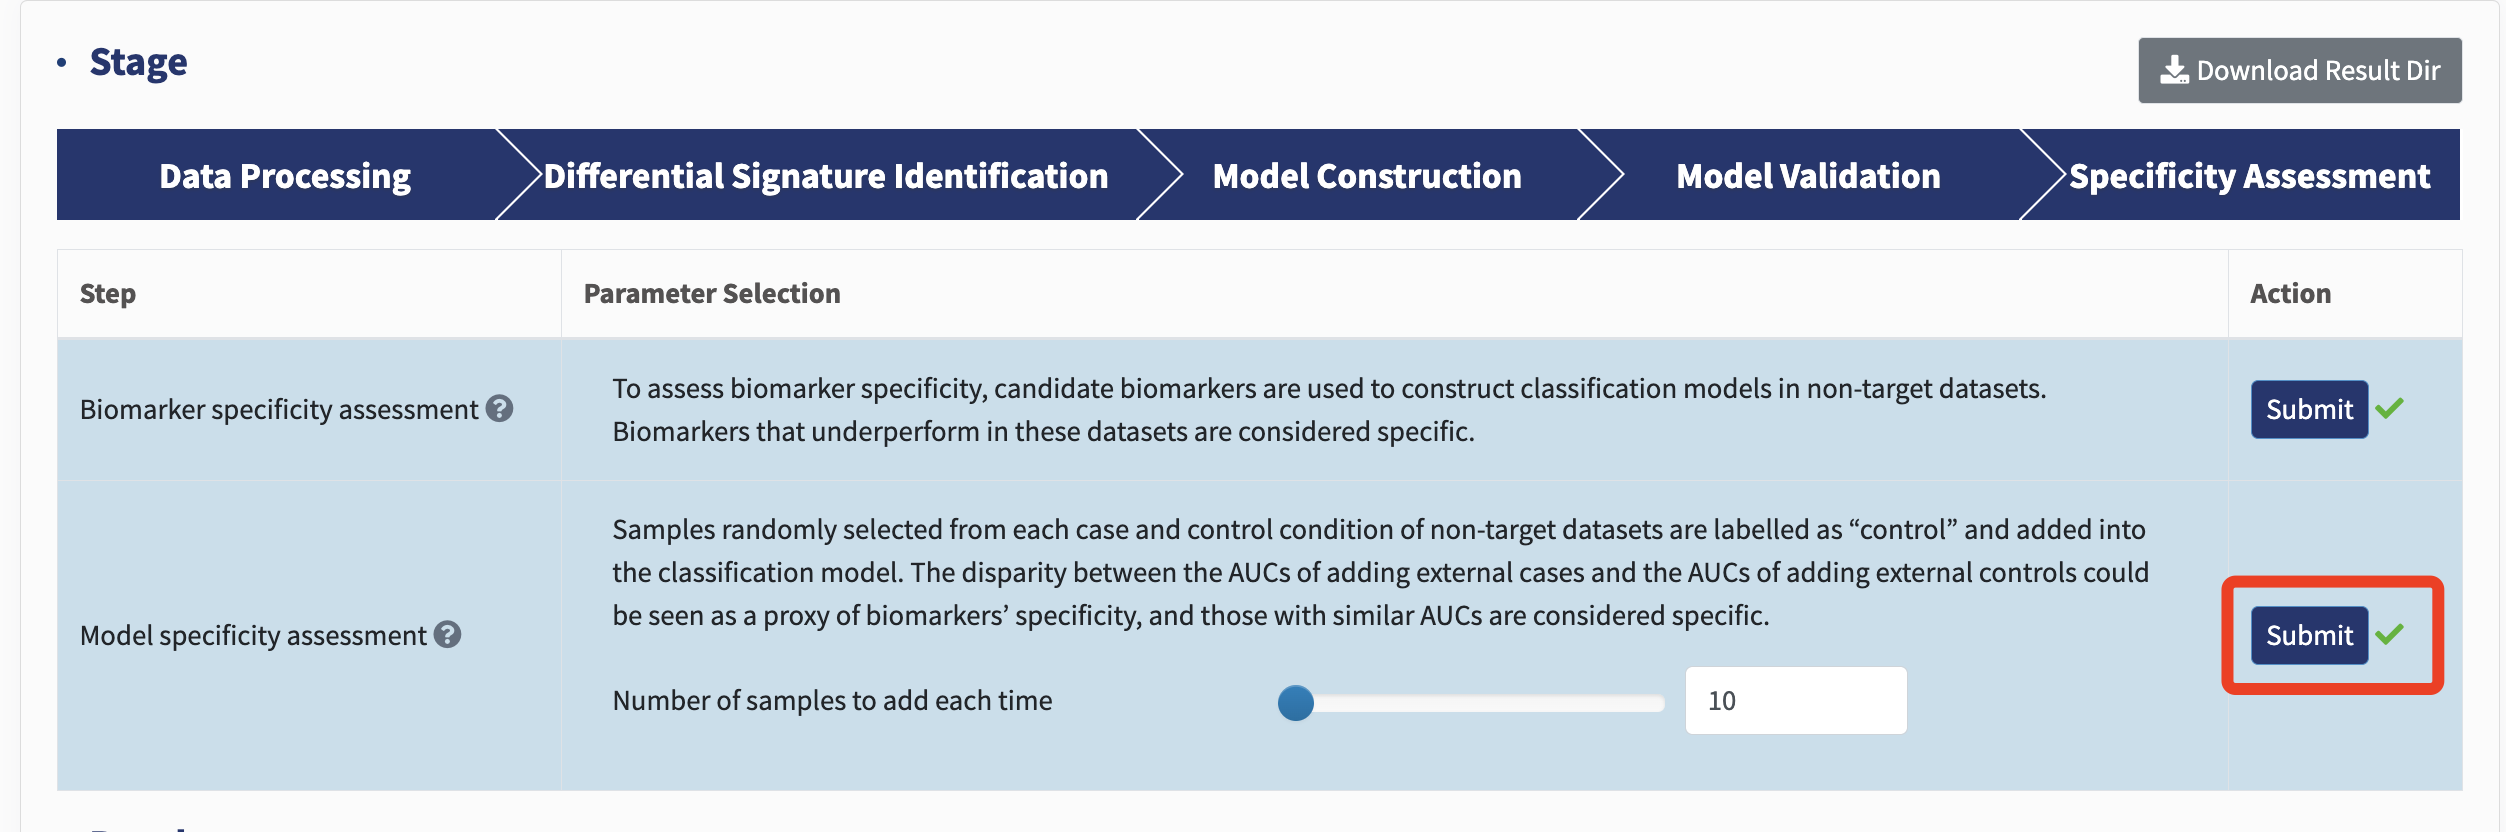This screenshot has width=2506, height=832.
Task: Open the Data Processing stage
Action: point(285,175)
